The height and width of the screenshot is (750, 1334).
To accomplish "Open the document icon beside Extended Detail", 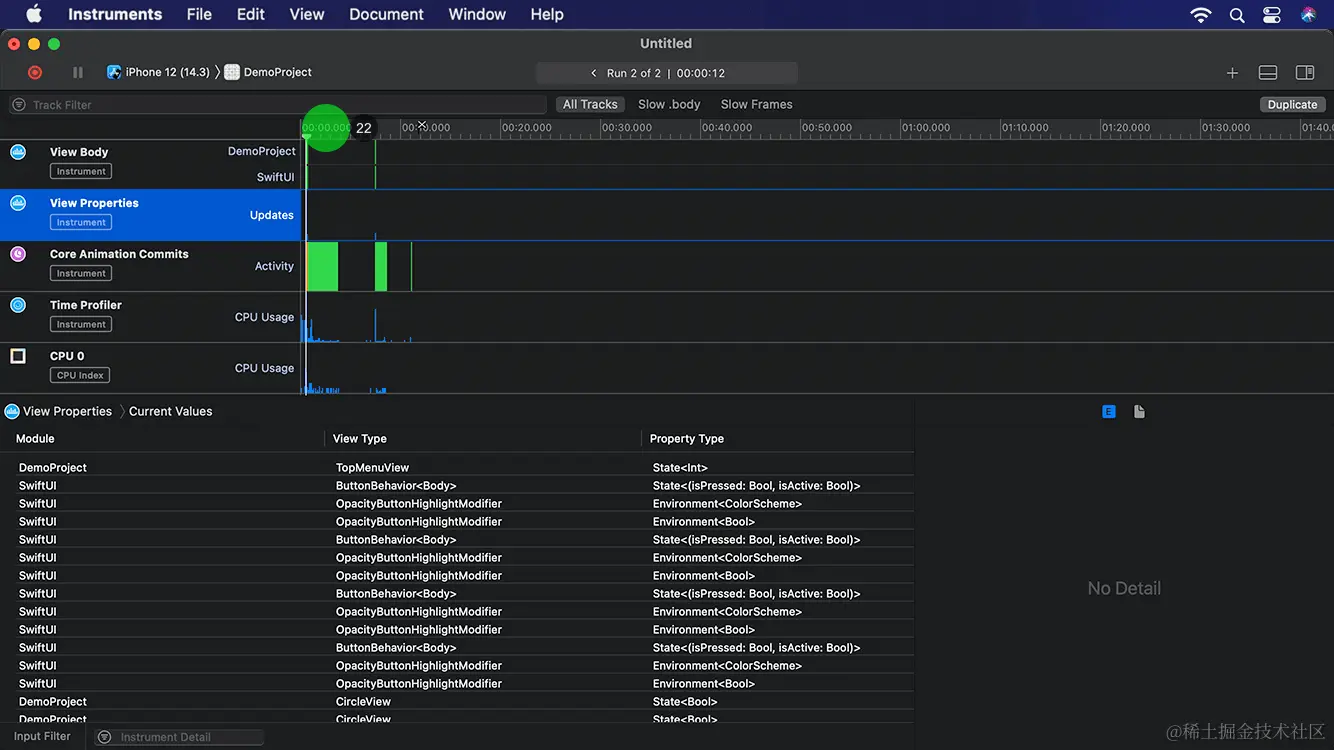I will point(1139,412).
